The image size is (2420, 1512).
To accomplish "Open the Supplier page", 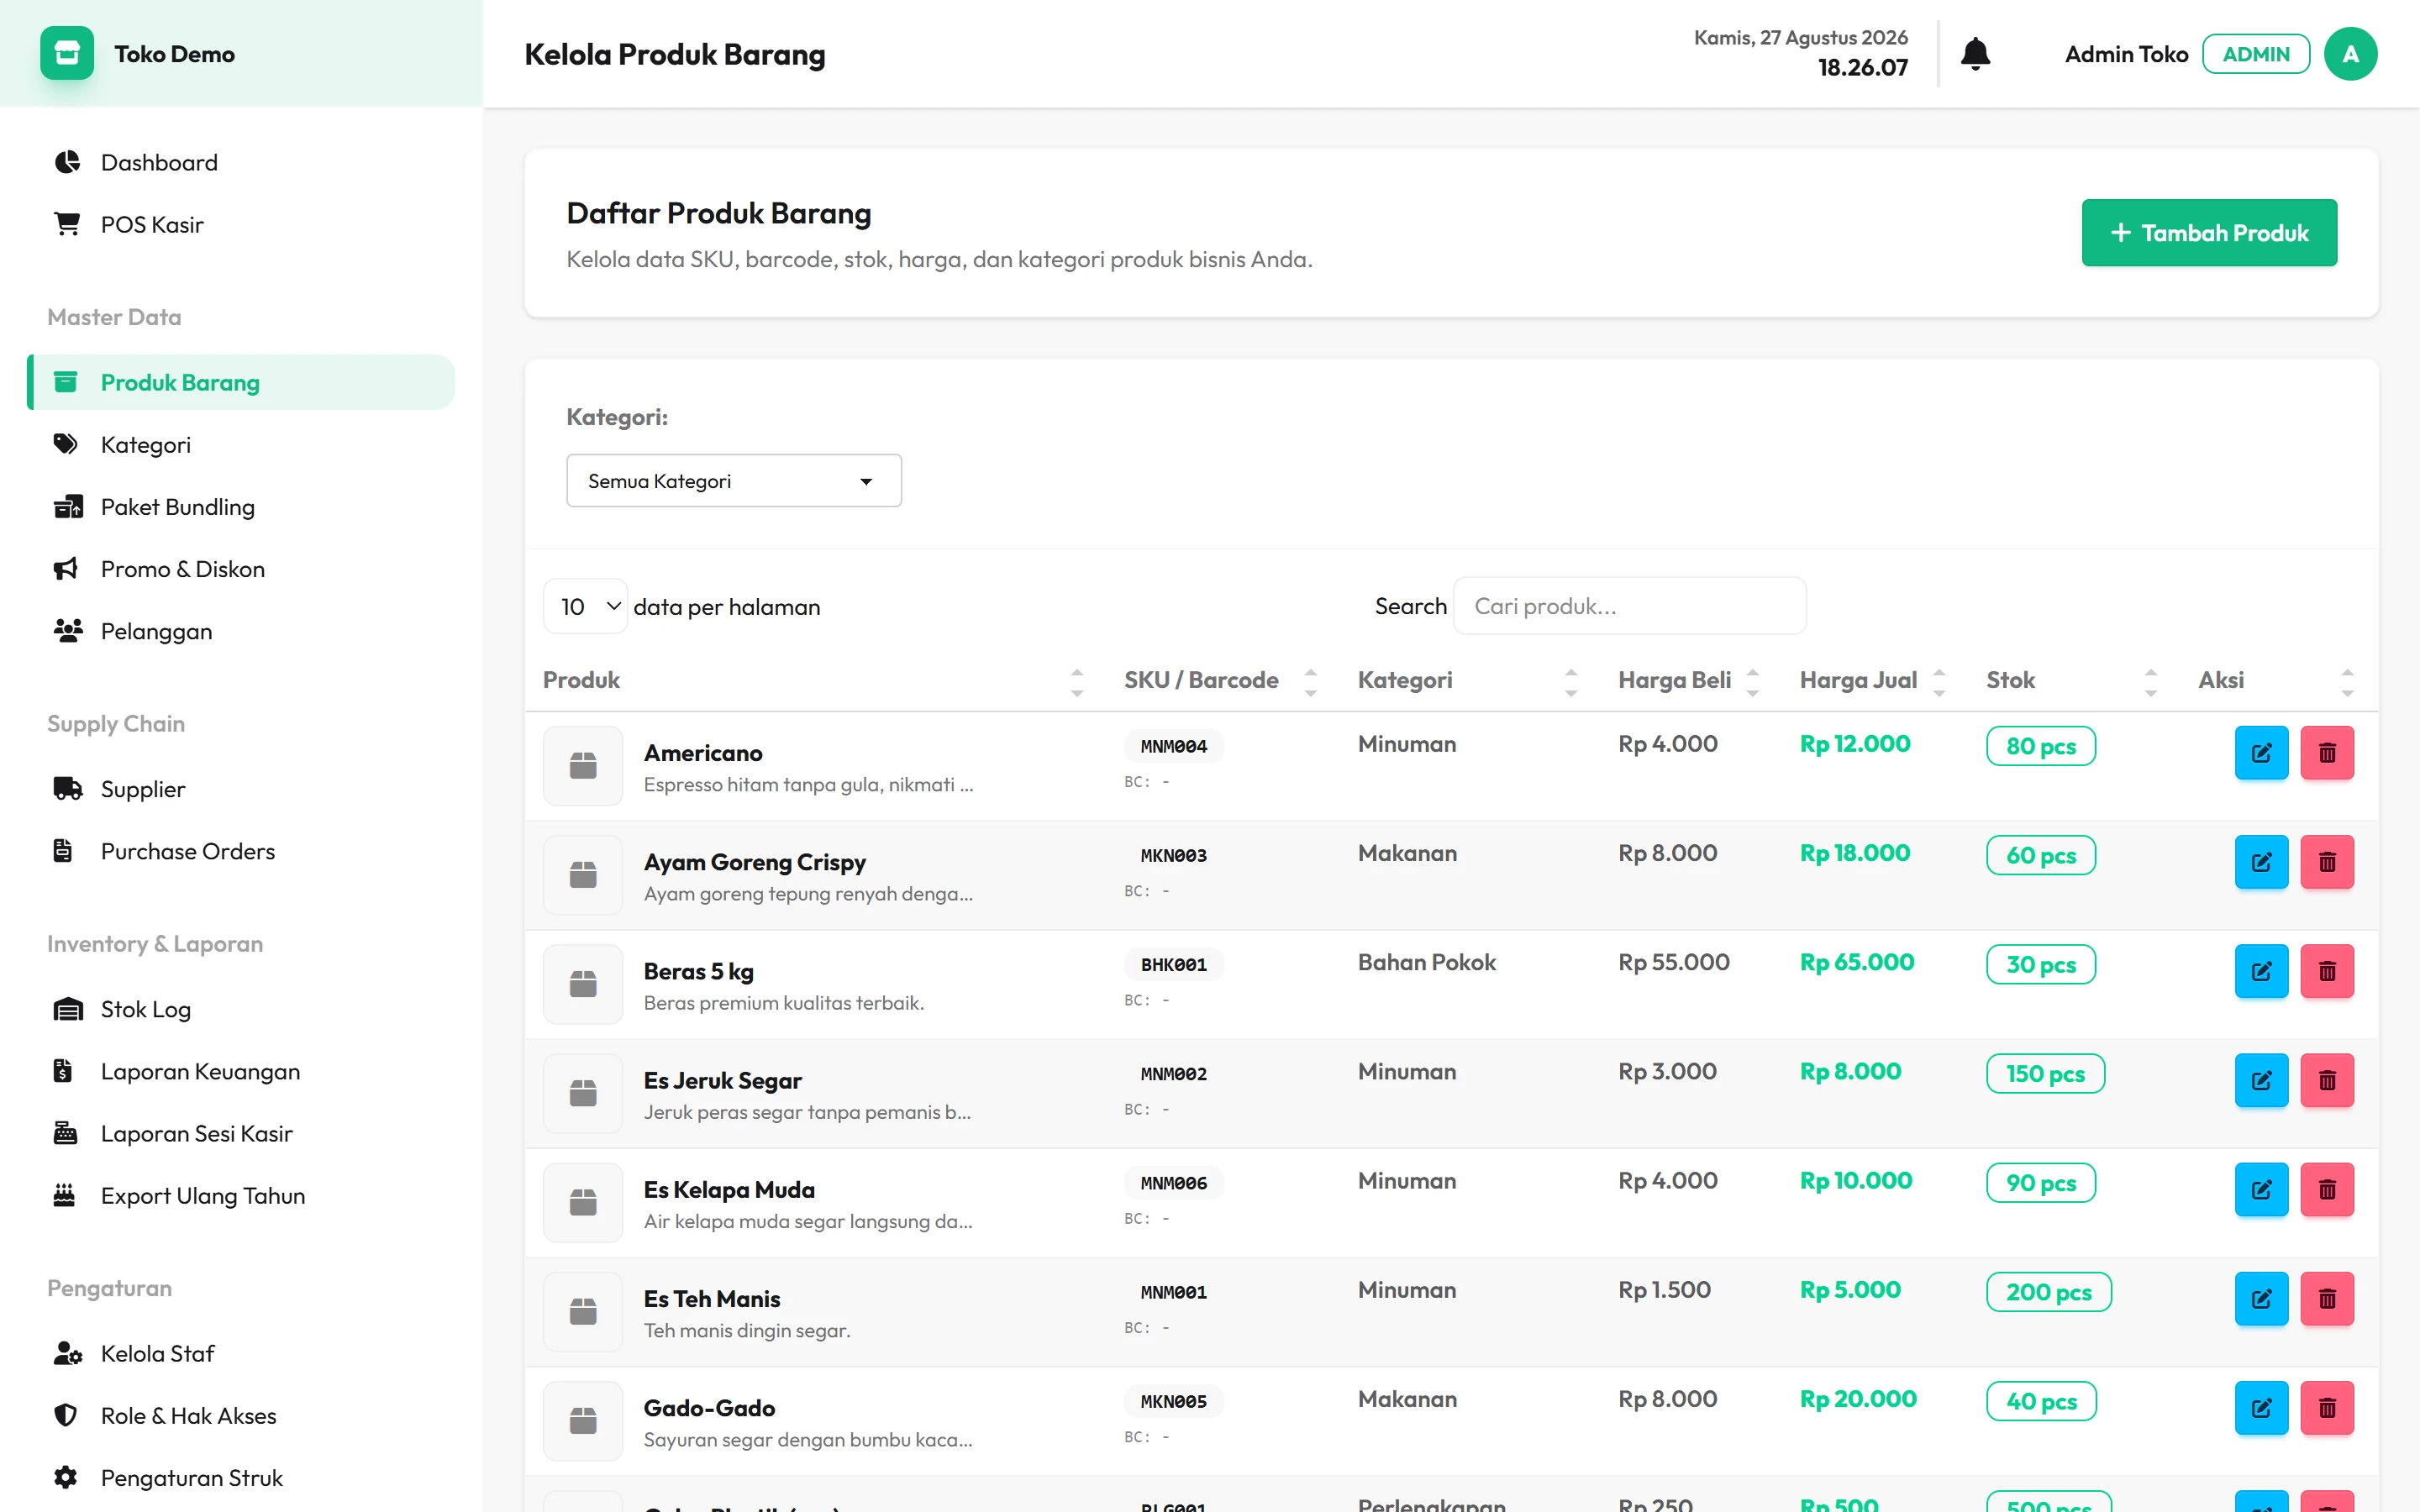I will [x=241, y=789].
